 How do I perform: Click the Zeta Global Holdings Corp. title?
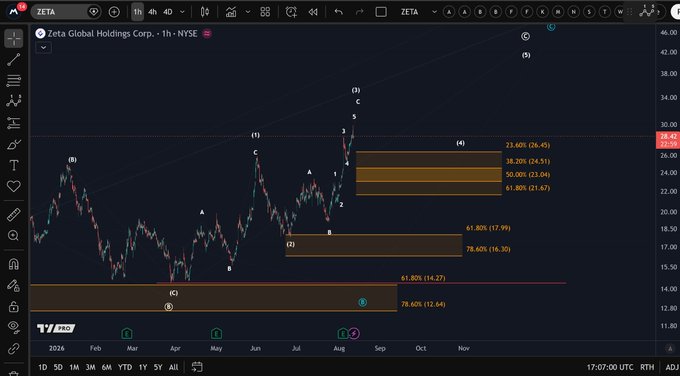point(101,33)
